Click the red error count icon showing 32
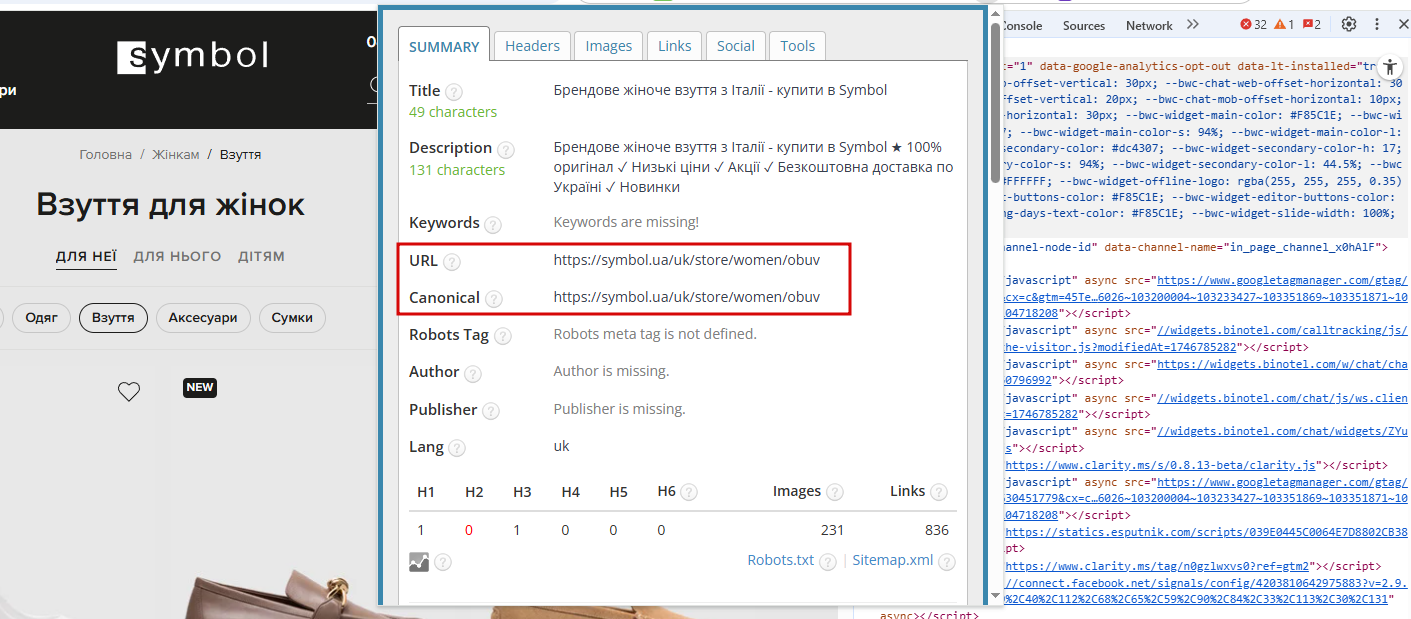 pyautogui.click(x=1254, y=25)
